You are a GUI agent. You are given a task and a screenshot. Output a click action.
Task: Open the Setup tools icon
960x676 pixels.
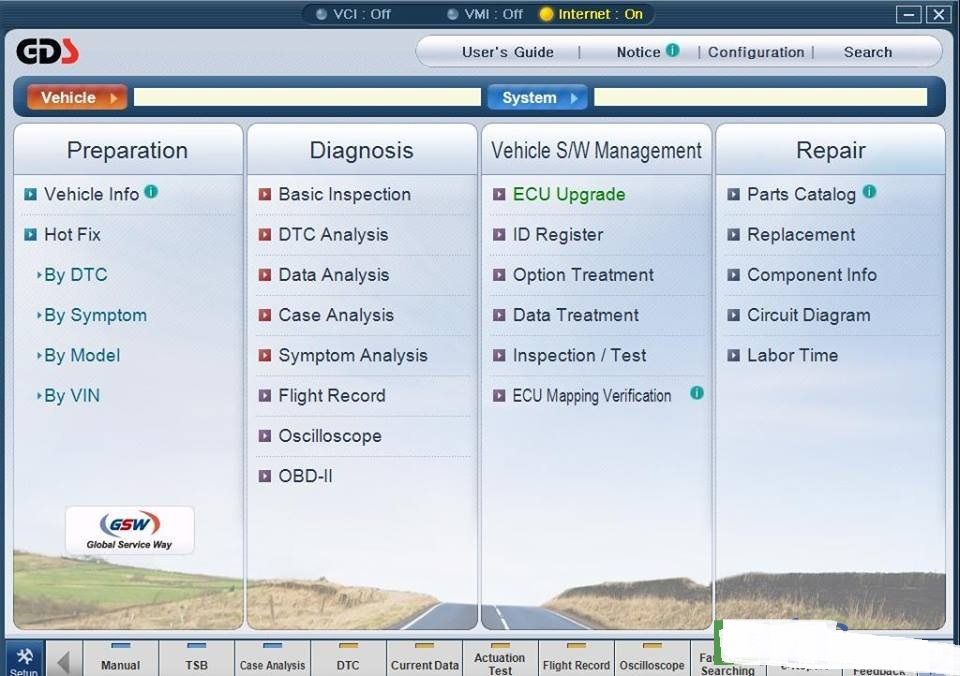click(24, 658)
